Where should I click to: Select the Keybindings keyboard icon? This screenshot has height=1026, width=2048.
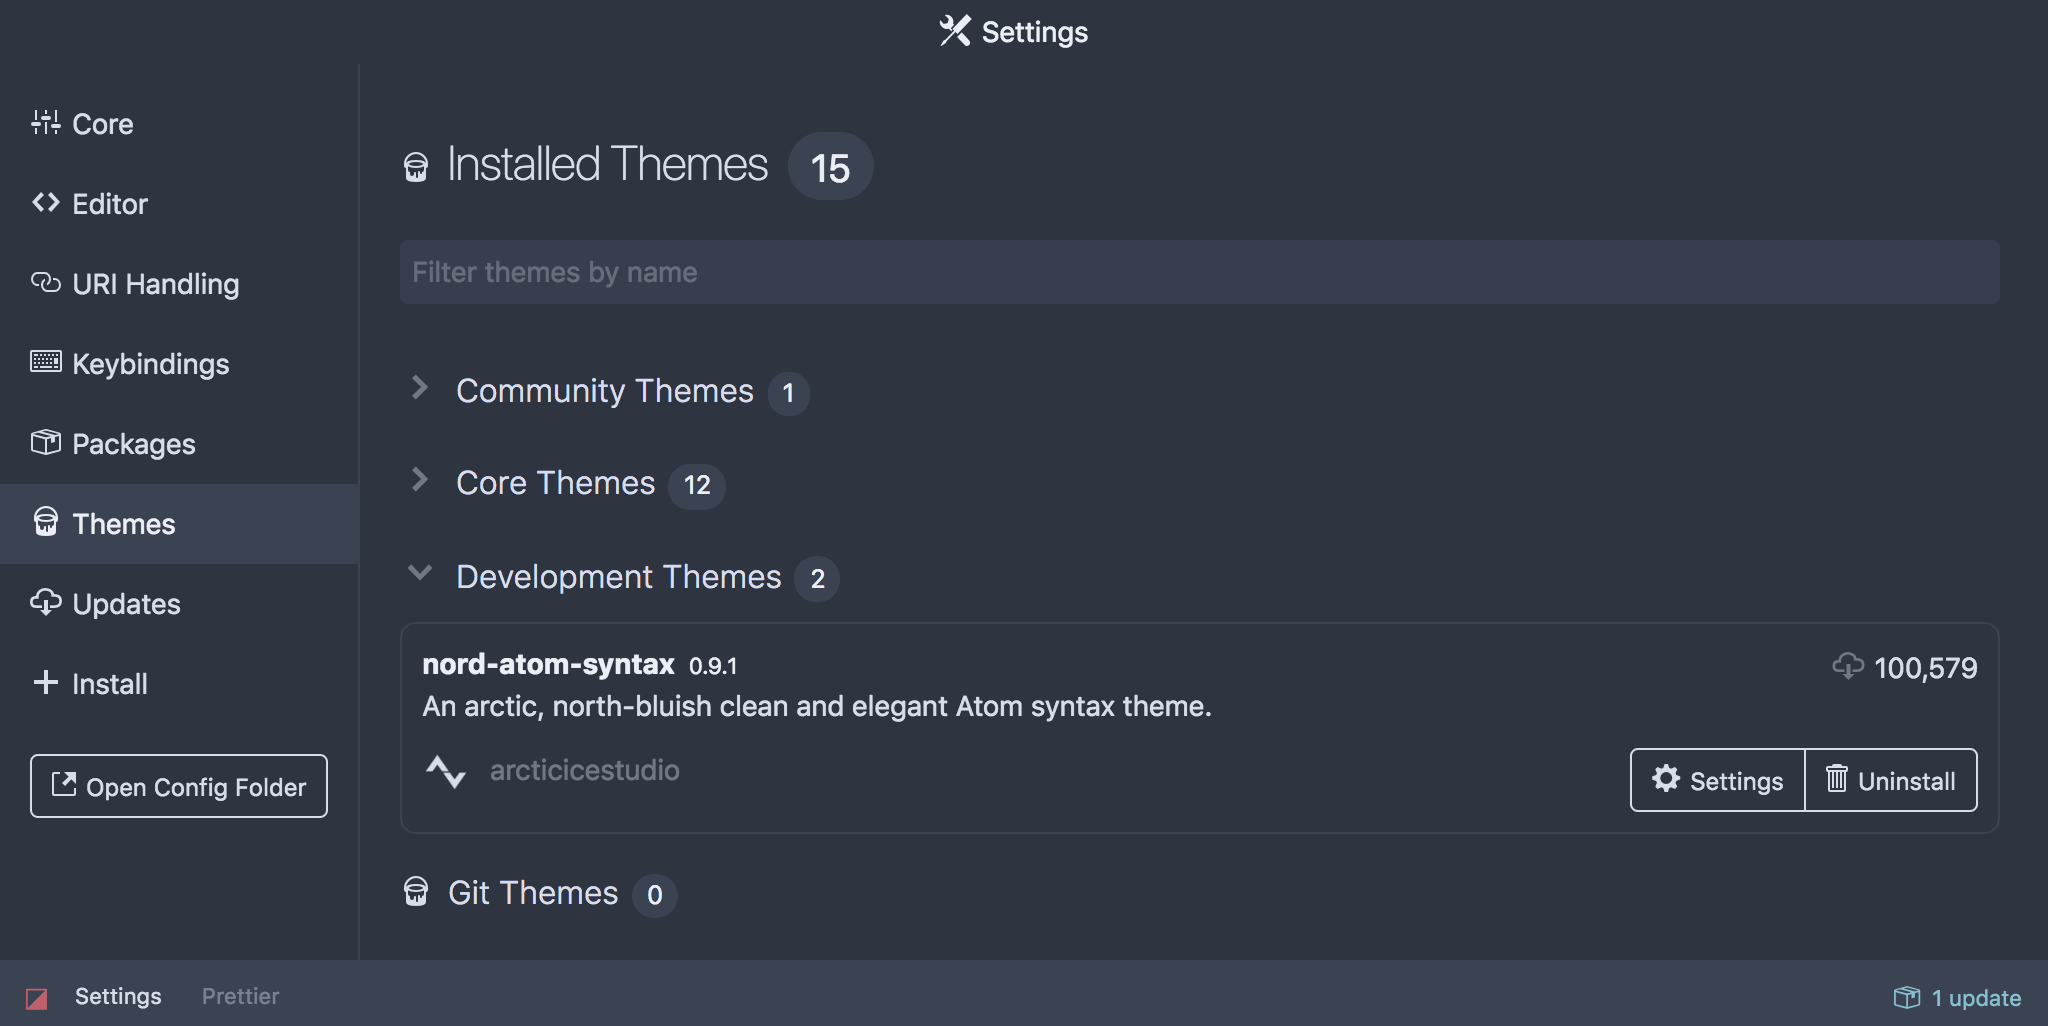(x=45, y=363)
